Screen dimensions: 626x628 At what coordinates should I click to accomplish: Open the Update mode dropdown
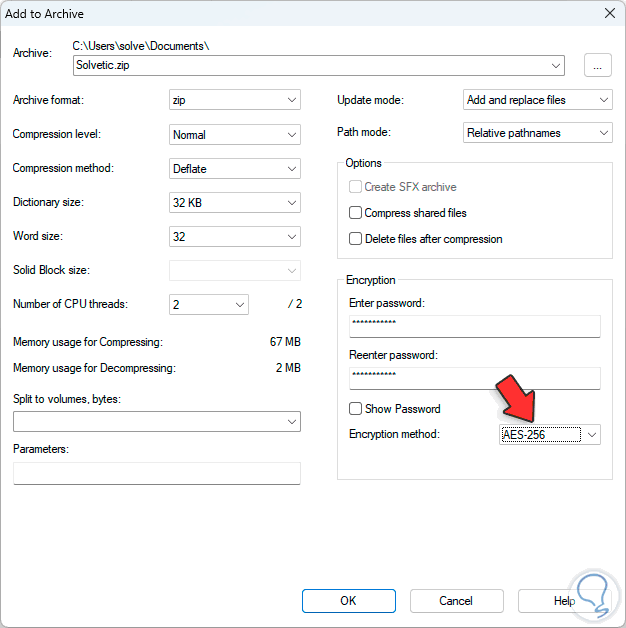coord(538,100)
